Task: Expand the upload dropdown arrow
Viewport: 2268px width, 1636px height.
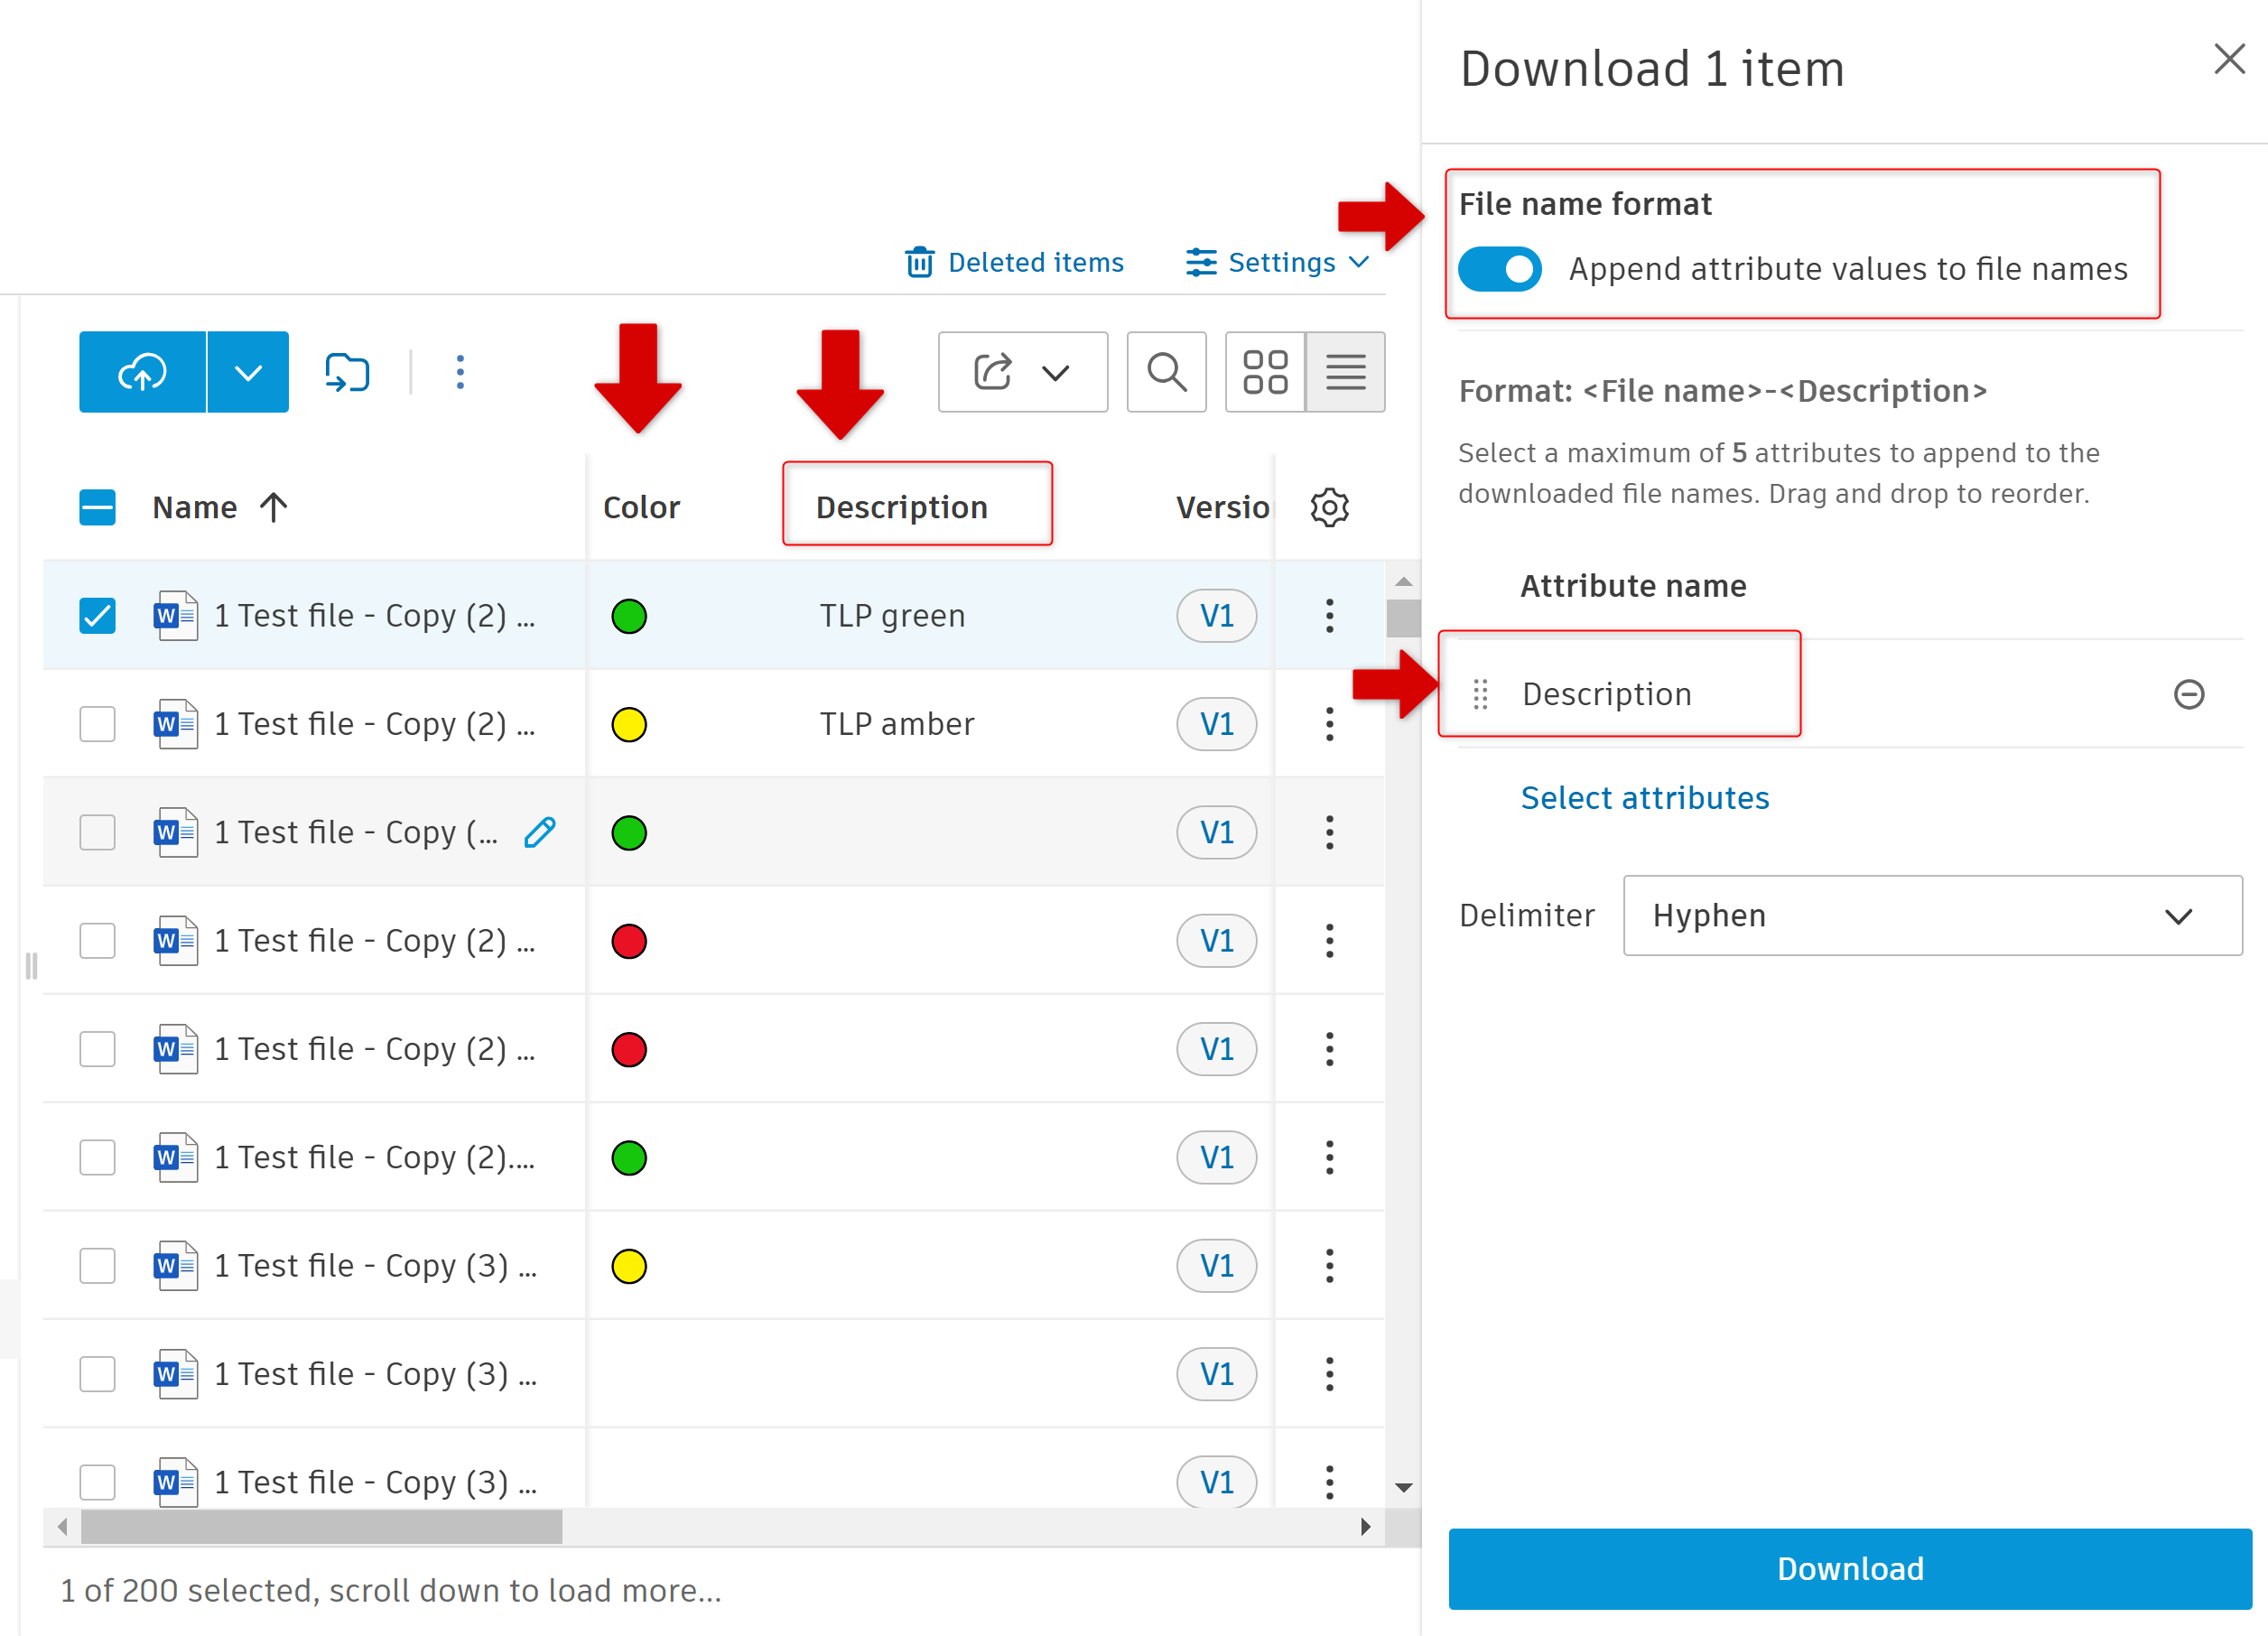Action: click(248, 372)
